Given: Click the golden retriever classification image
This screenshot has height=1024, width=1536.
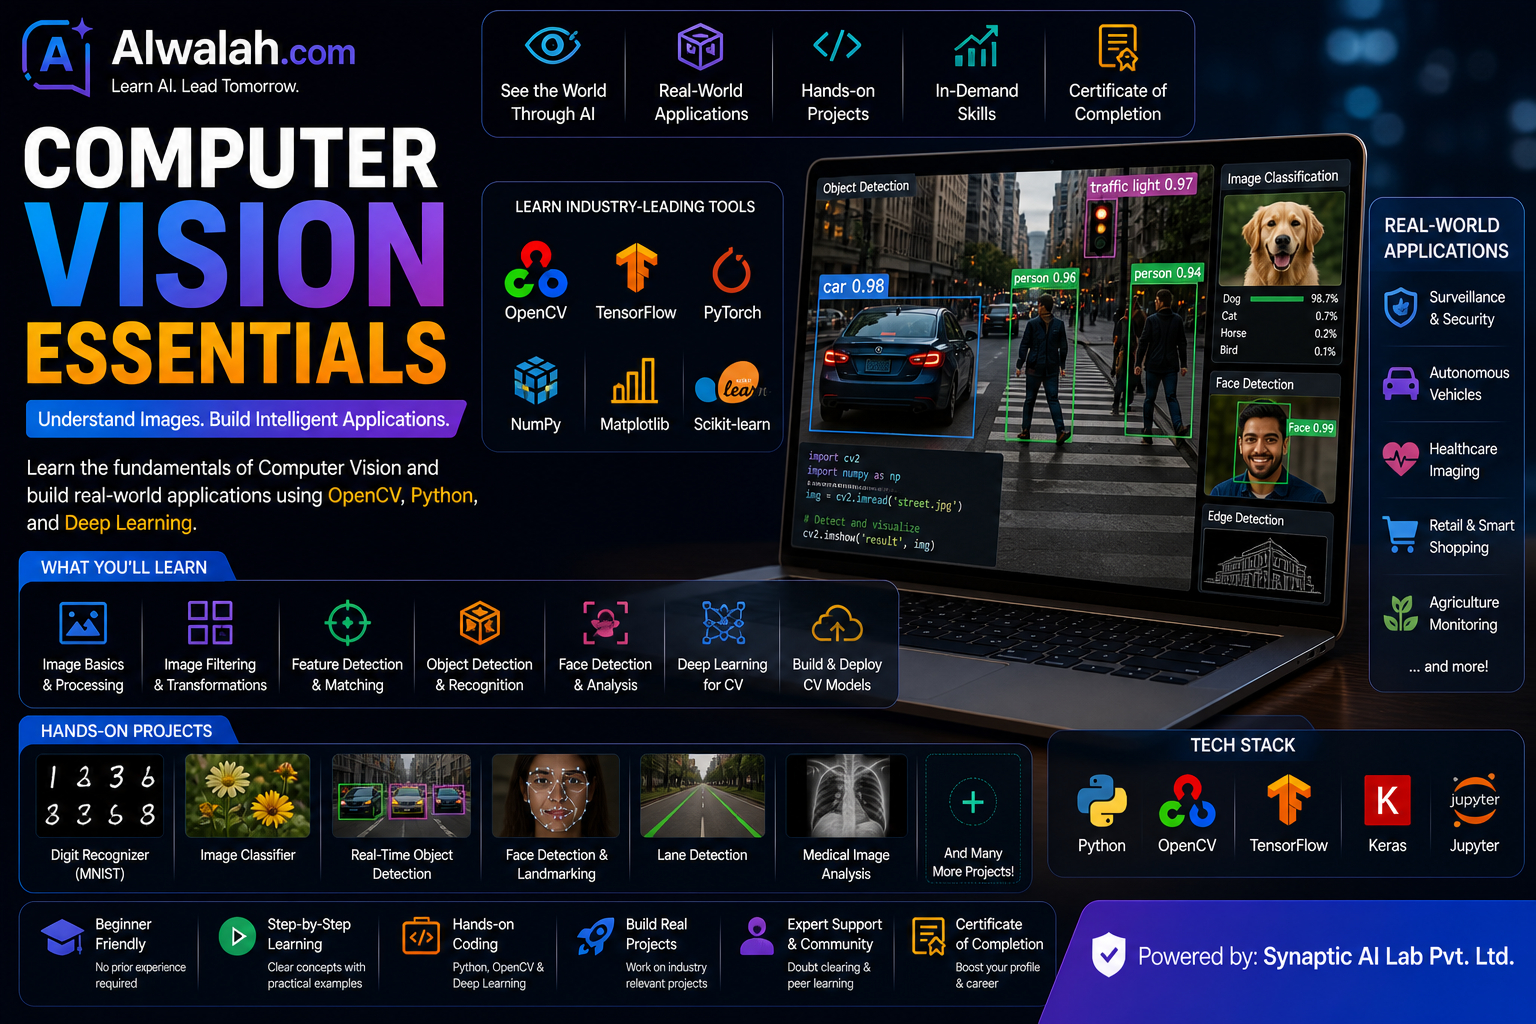Looking at the screenshot, I should [1283, 239].
